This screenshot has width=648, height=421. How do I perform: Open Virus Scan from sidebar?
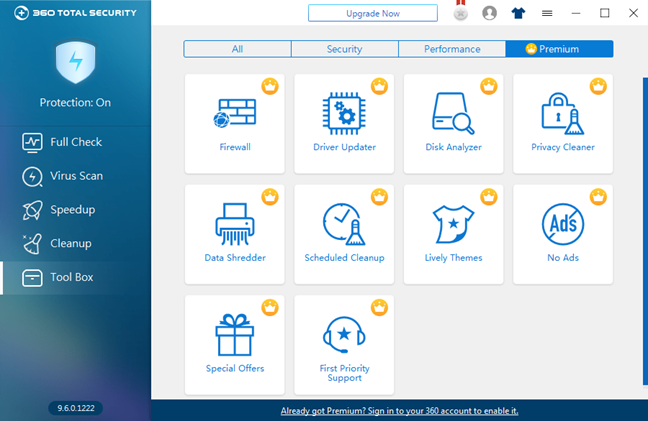tap(76, 176)
